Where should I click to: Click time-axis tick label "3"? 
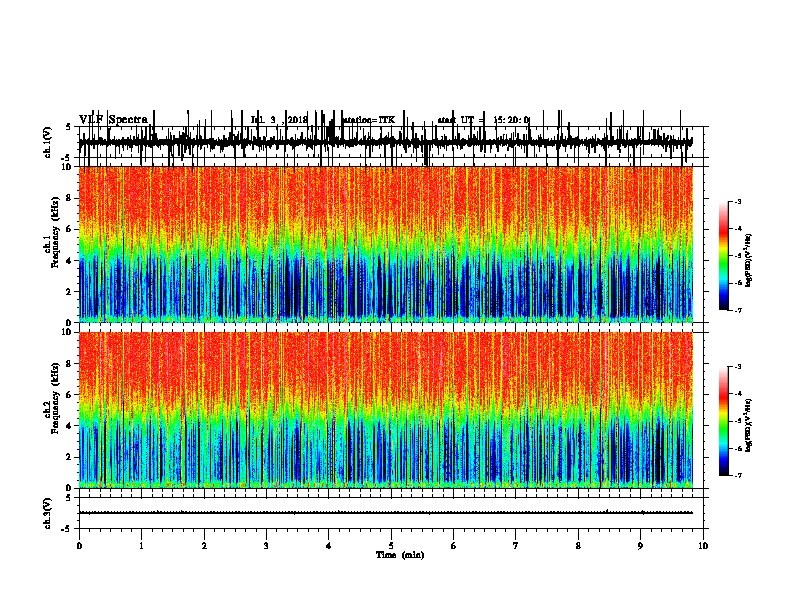coord(266,546)
